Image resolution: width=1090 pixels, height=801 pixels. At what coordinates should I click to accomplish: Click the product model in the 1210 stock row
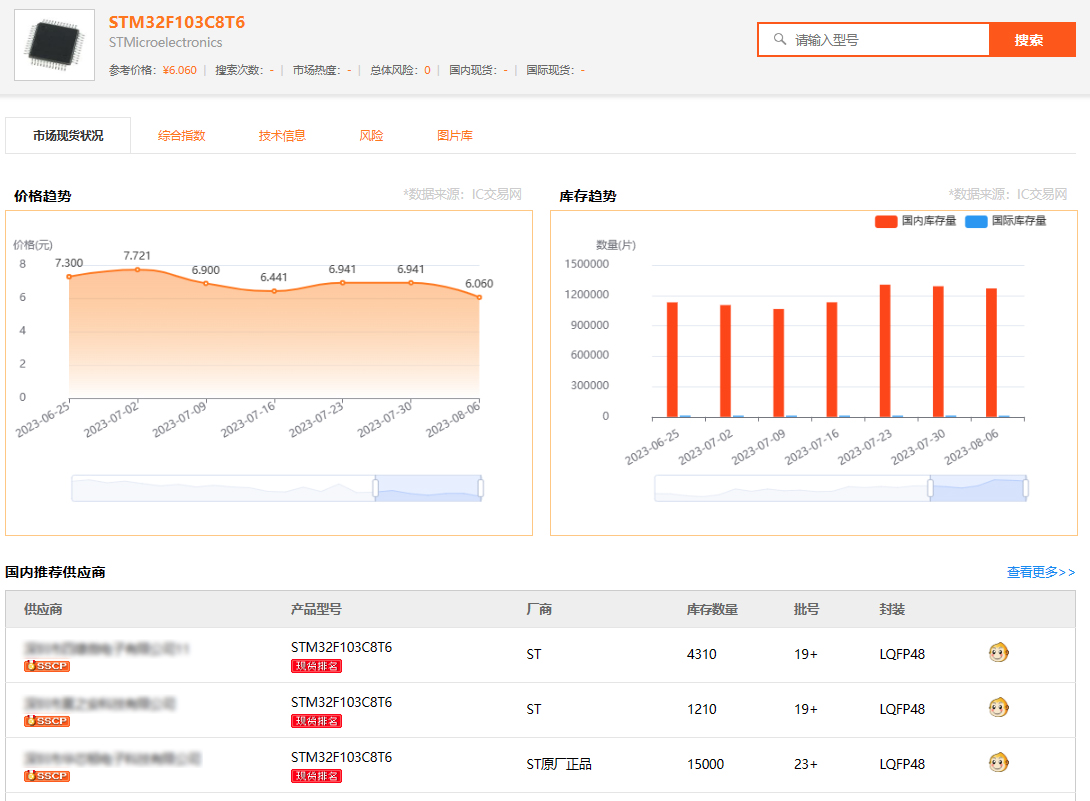click(x=341, y=702)
